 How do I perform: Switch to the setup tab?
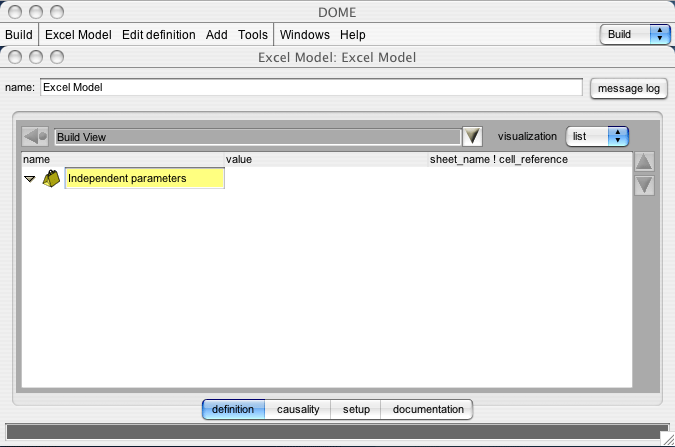pyautogui.click(x=356, y=409)
